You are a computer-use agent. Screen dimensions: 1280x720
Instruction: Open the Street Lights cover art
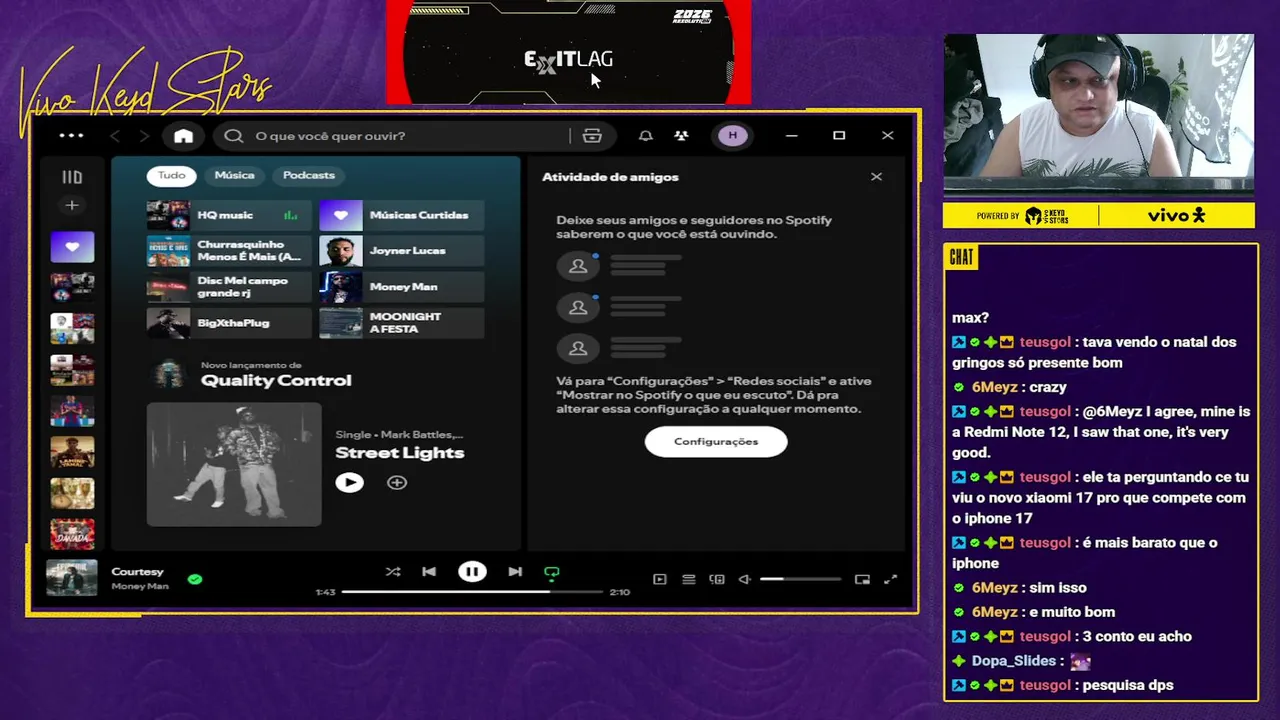point(234,464)
